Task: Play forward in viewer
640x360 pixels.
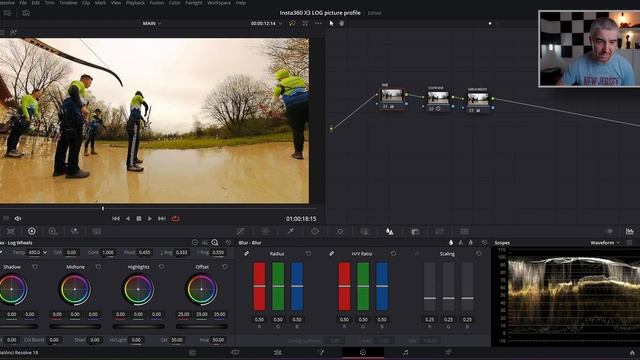Action: coord(150,219)
